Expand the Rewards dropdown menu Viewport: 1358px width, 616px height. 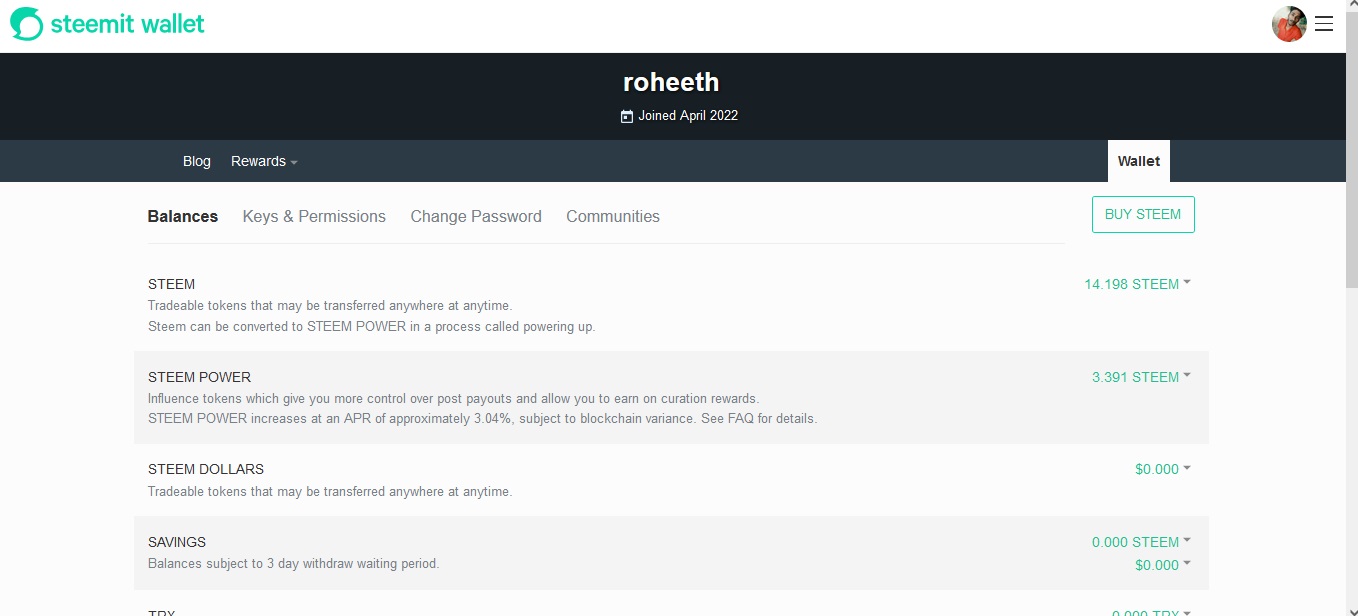(x=264, y=161)
